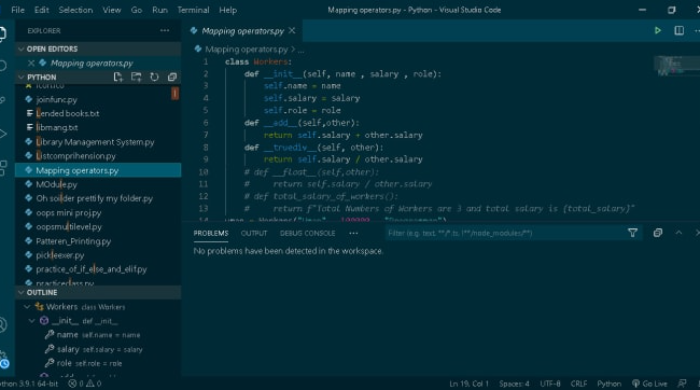Change end of line sequence CRLF
The image size is (700, 390).
click(x=579, y=383)
